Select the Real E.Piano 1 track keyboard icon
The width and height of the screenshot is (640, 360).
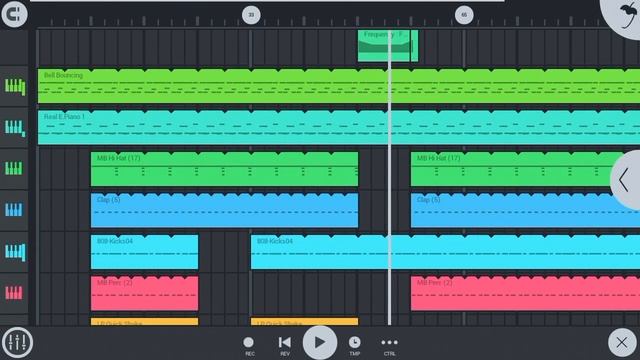click(x=15, y=128)
